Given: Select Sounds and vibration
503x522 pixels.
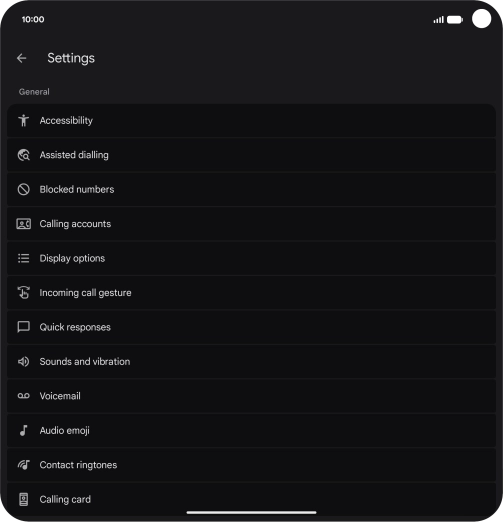Looking at the screenshot, I should (251, 362).
